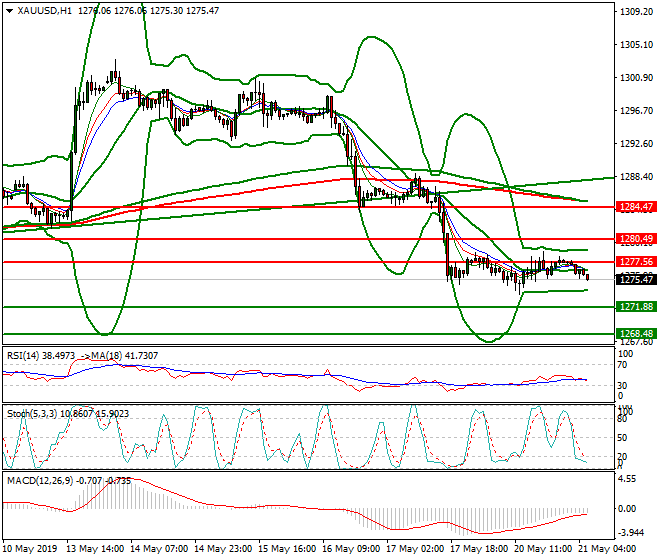Click the 15 May 16:00 time axis label

click(287, 549)
